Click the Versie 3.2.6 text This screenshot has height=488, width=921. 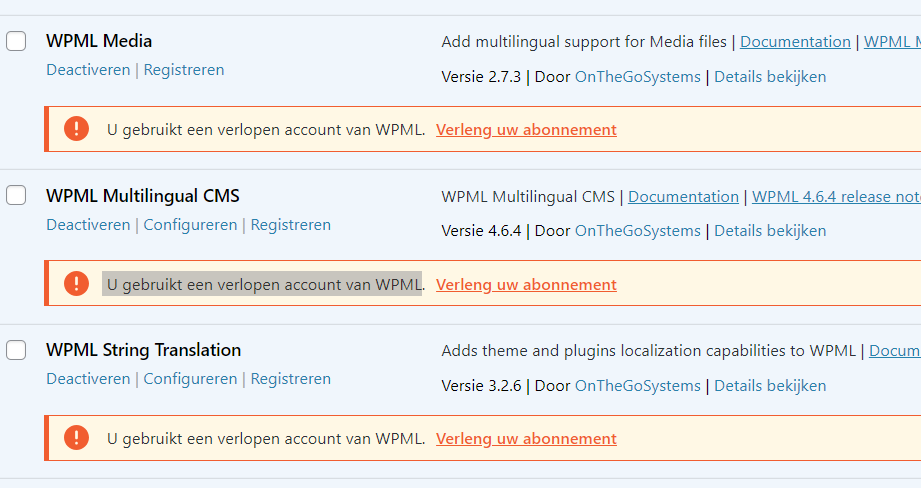click(481, 386)
